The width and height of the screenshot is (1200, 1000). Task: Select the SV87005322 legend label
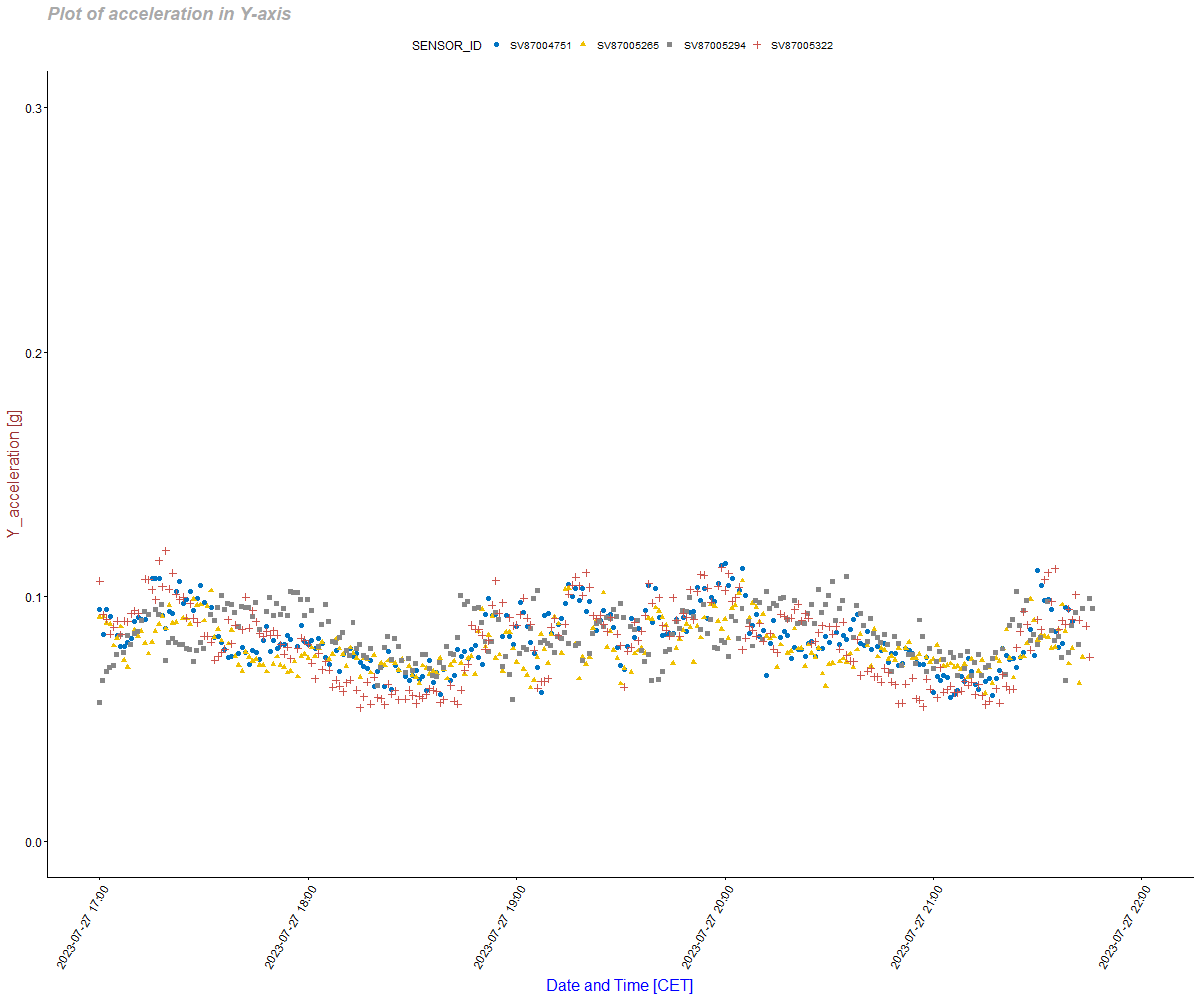tap(801, 46)
